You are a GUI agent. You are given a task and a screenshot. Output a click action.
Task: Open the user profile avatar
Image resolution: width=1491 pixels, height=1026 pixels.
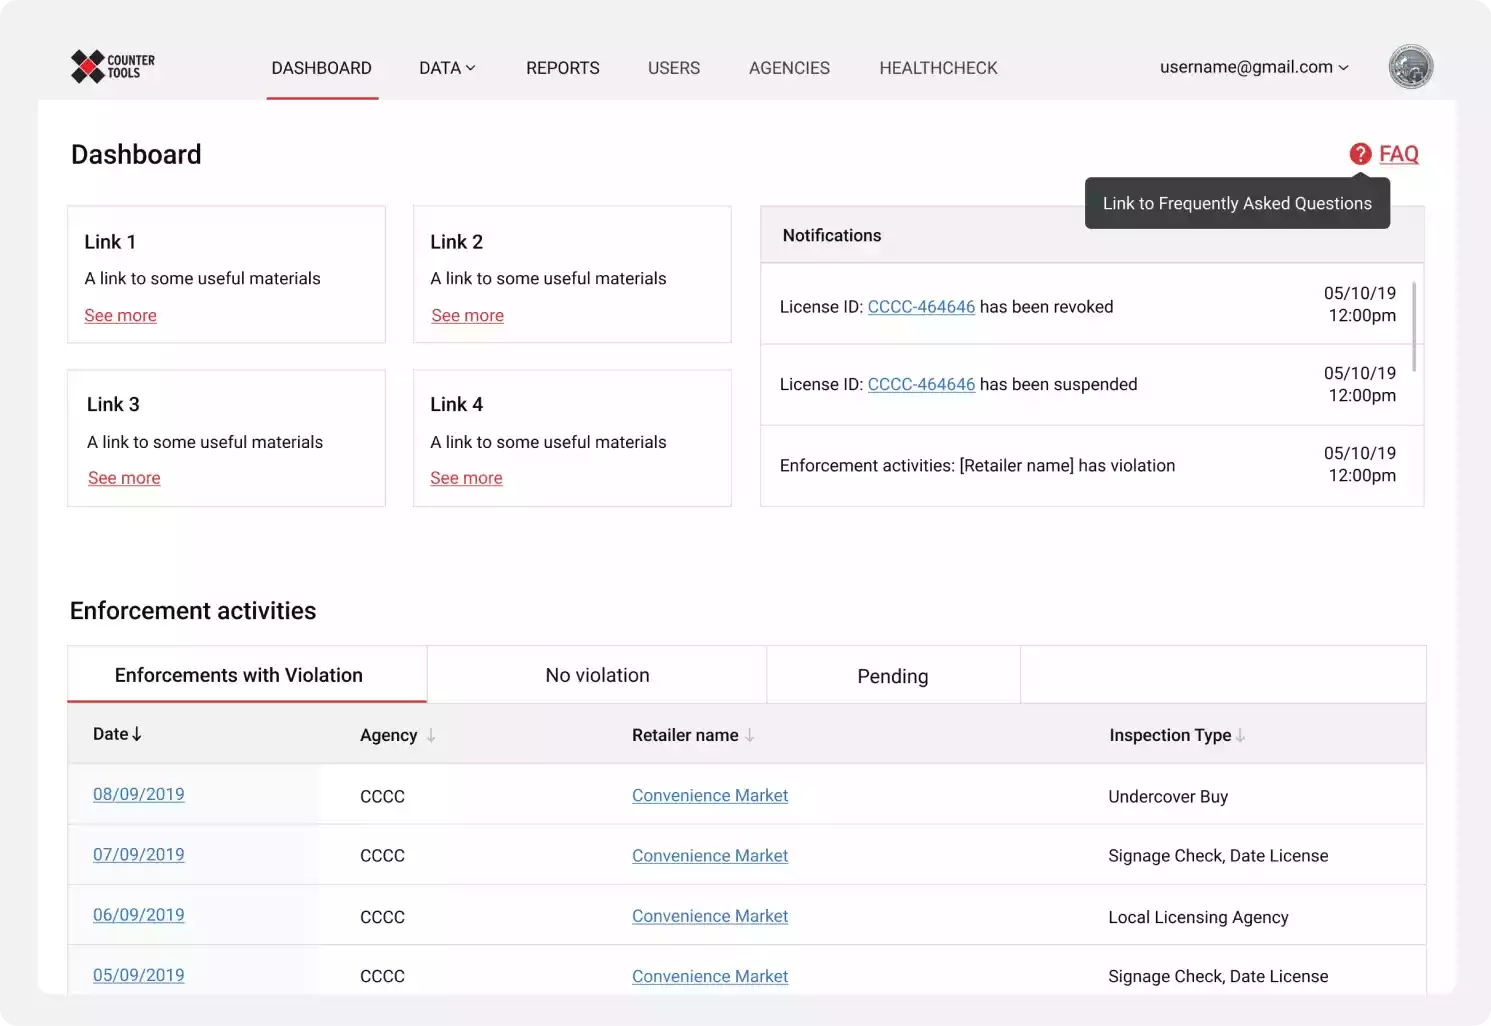coord(1410,67)
